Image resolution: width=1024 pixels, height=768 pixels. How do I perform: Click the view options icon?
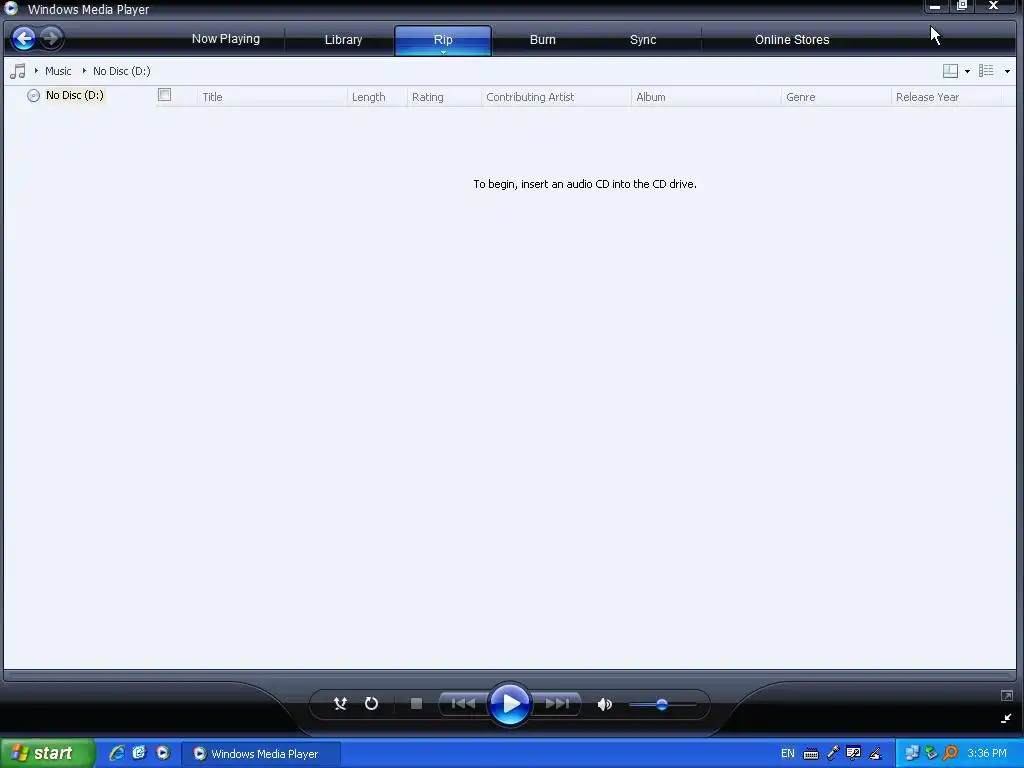[986, 71]
